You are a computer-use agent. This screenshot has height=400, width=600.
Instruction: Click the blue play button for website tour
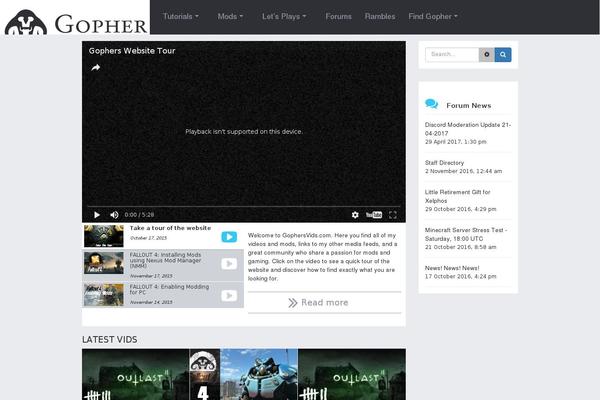(x=229, y=237)
